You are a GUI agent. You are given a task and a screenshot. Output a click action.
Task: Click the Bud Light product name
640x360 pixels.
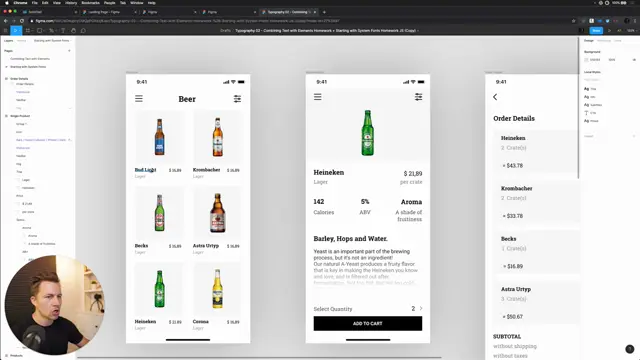coord(145,169)
